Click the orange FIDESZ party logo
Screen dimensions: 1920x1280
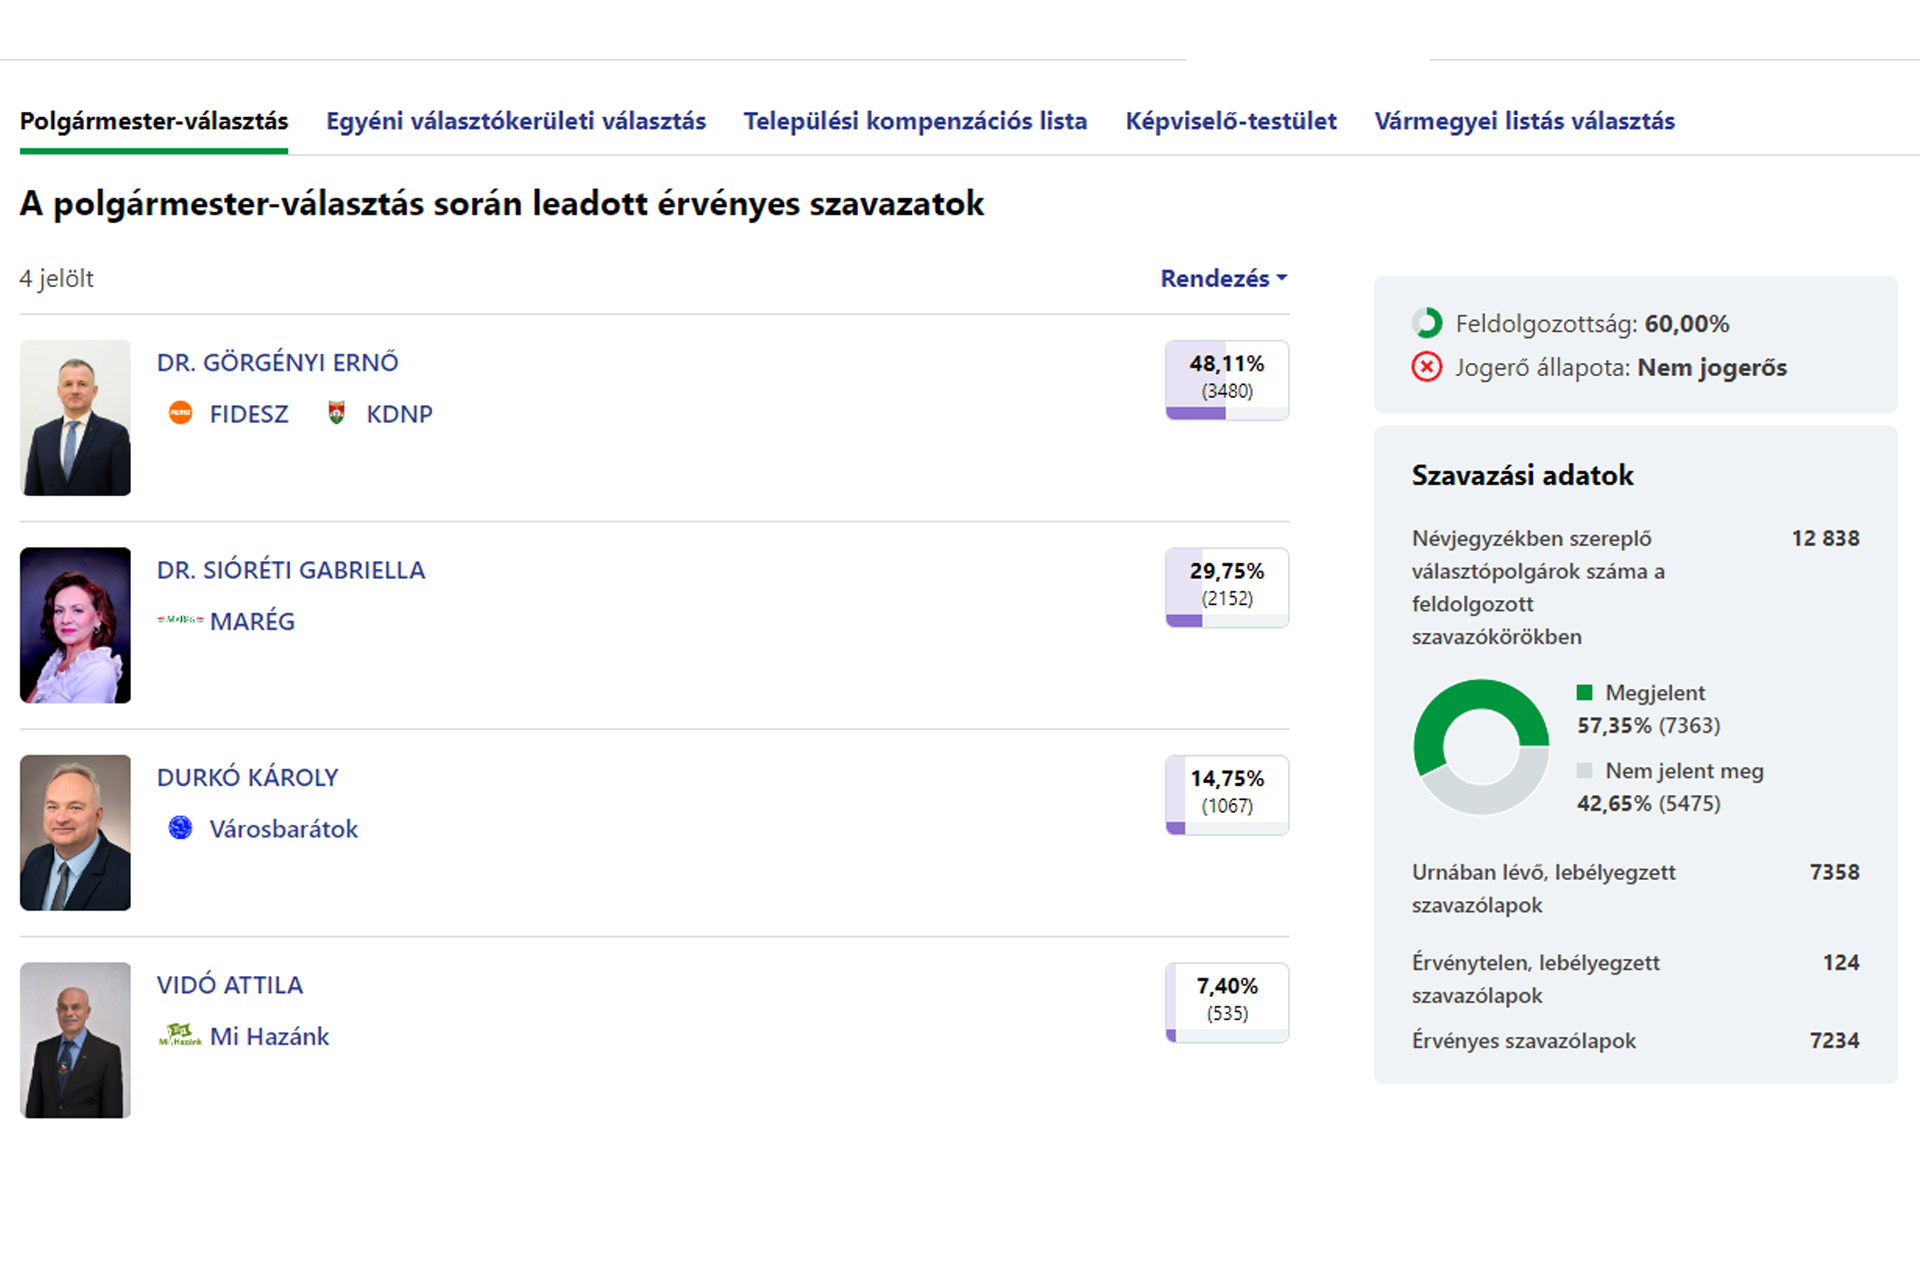point(180,413)
